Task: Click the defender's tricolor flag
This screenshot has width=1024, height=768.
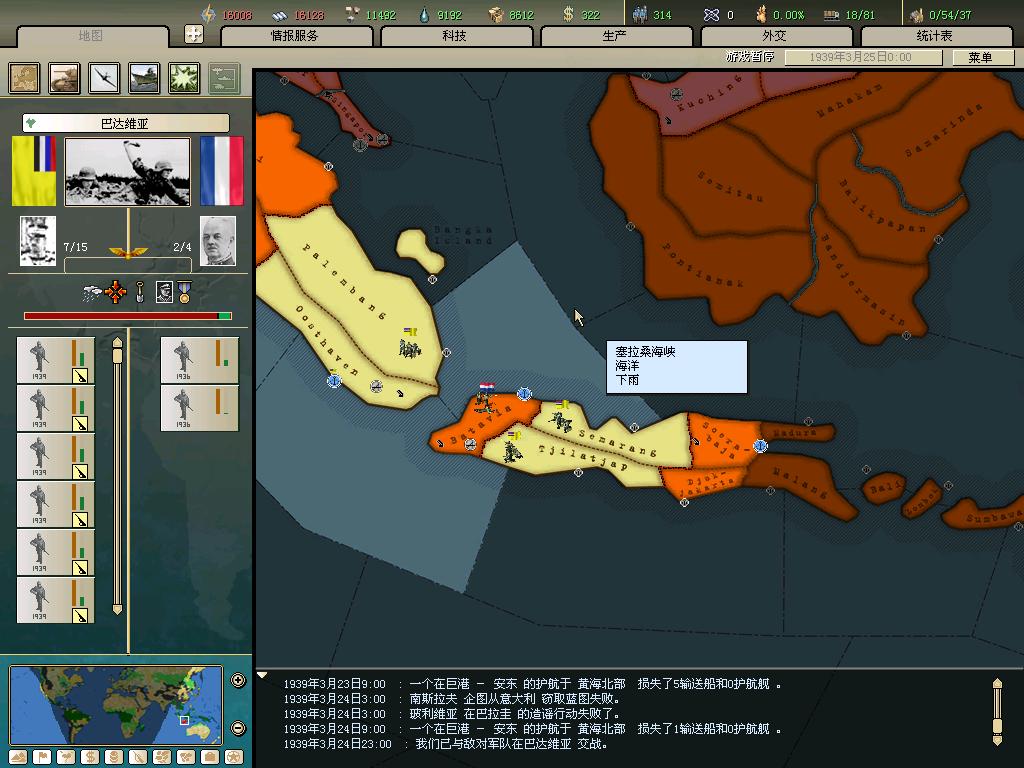Action: [x=221, y=170]
